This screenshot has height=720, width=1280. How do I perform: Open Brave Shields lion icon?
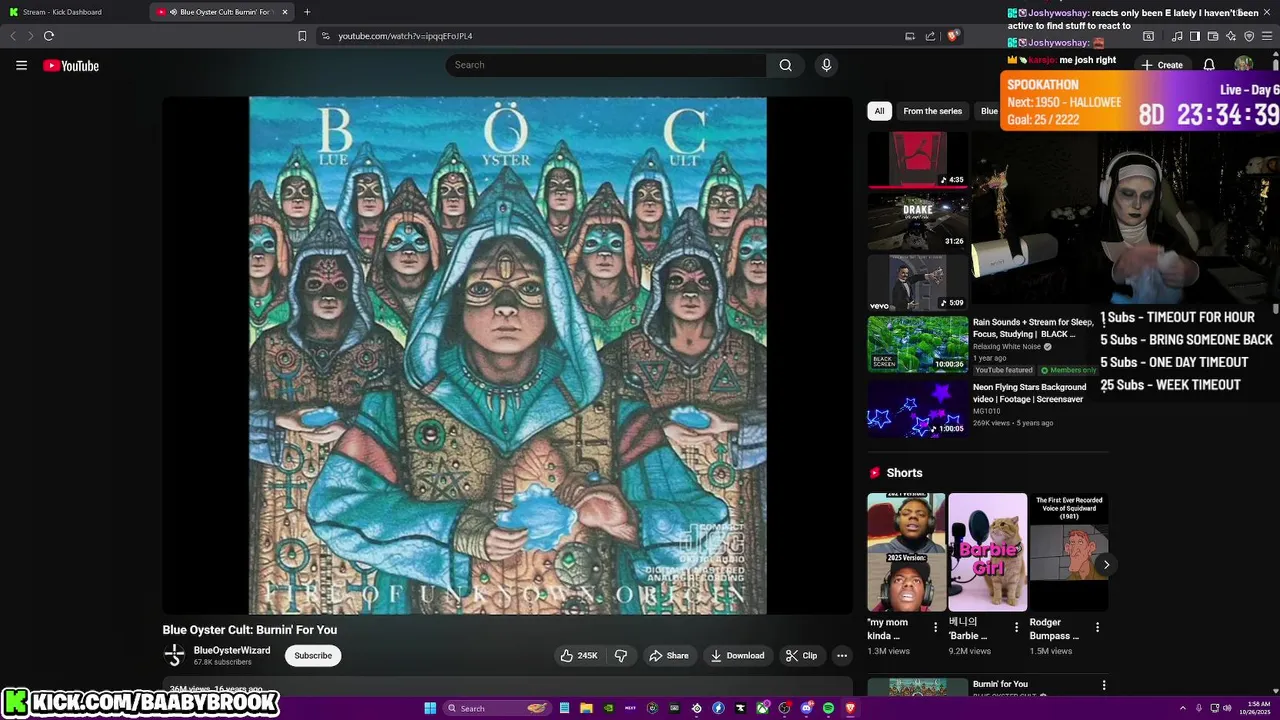(953, 36)
